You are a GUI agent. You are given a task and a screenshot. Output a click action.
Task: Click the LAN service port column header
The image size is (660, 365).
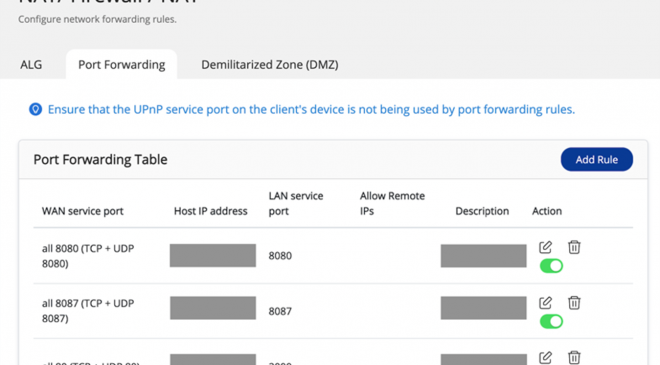point(296,203)
